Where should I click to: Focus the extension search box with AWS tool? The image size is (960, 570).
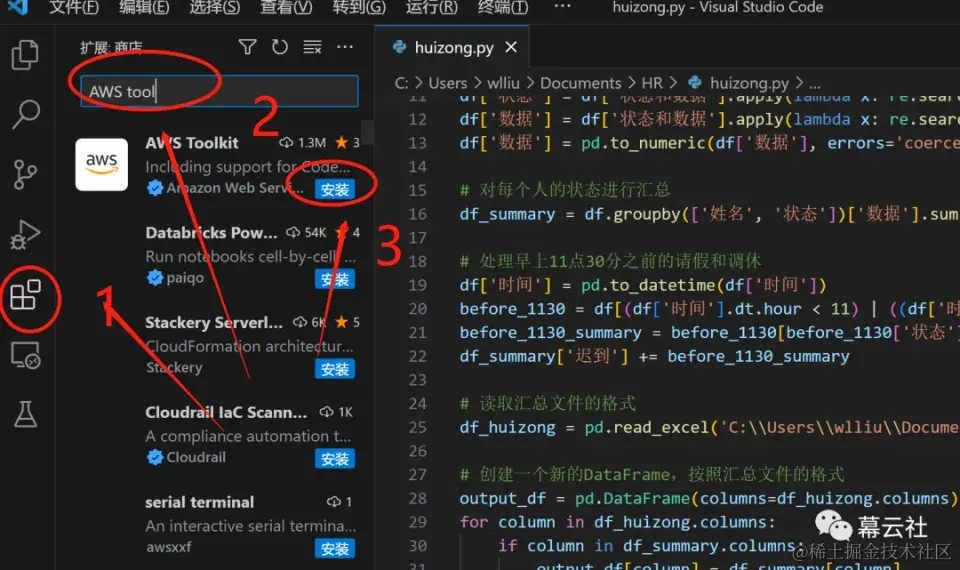pyautogui.click(x=219, y=91)
